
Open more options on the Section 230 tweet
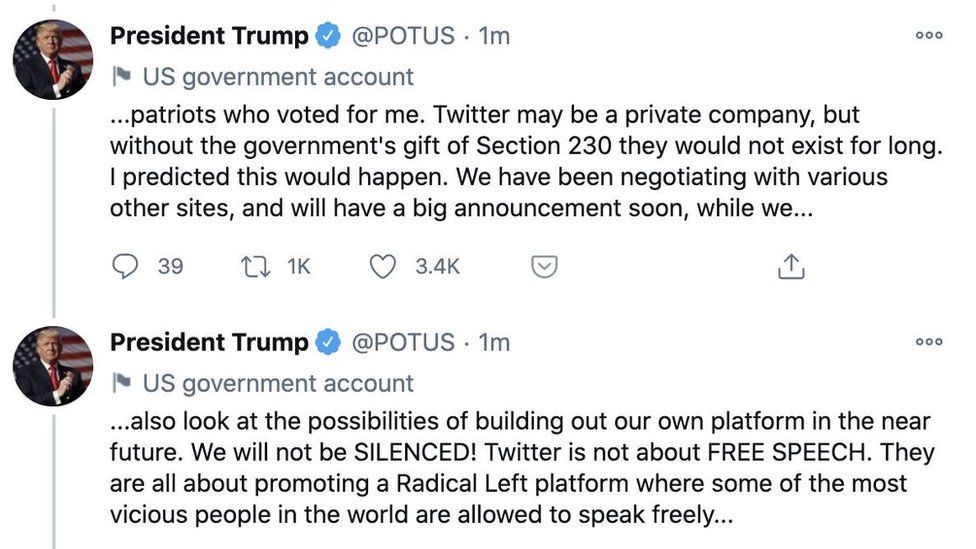point(929,35)
